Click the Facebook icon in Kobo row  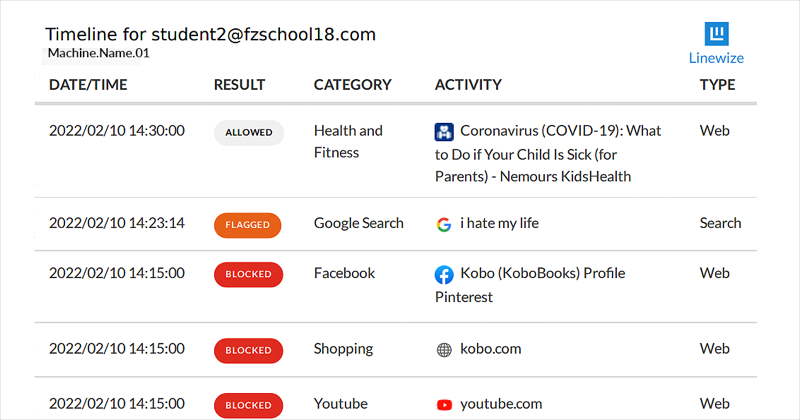(444, 275)
